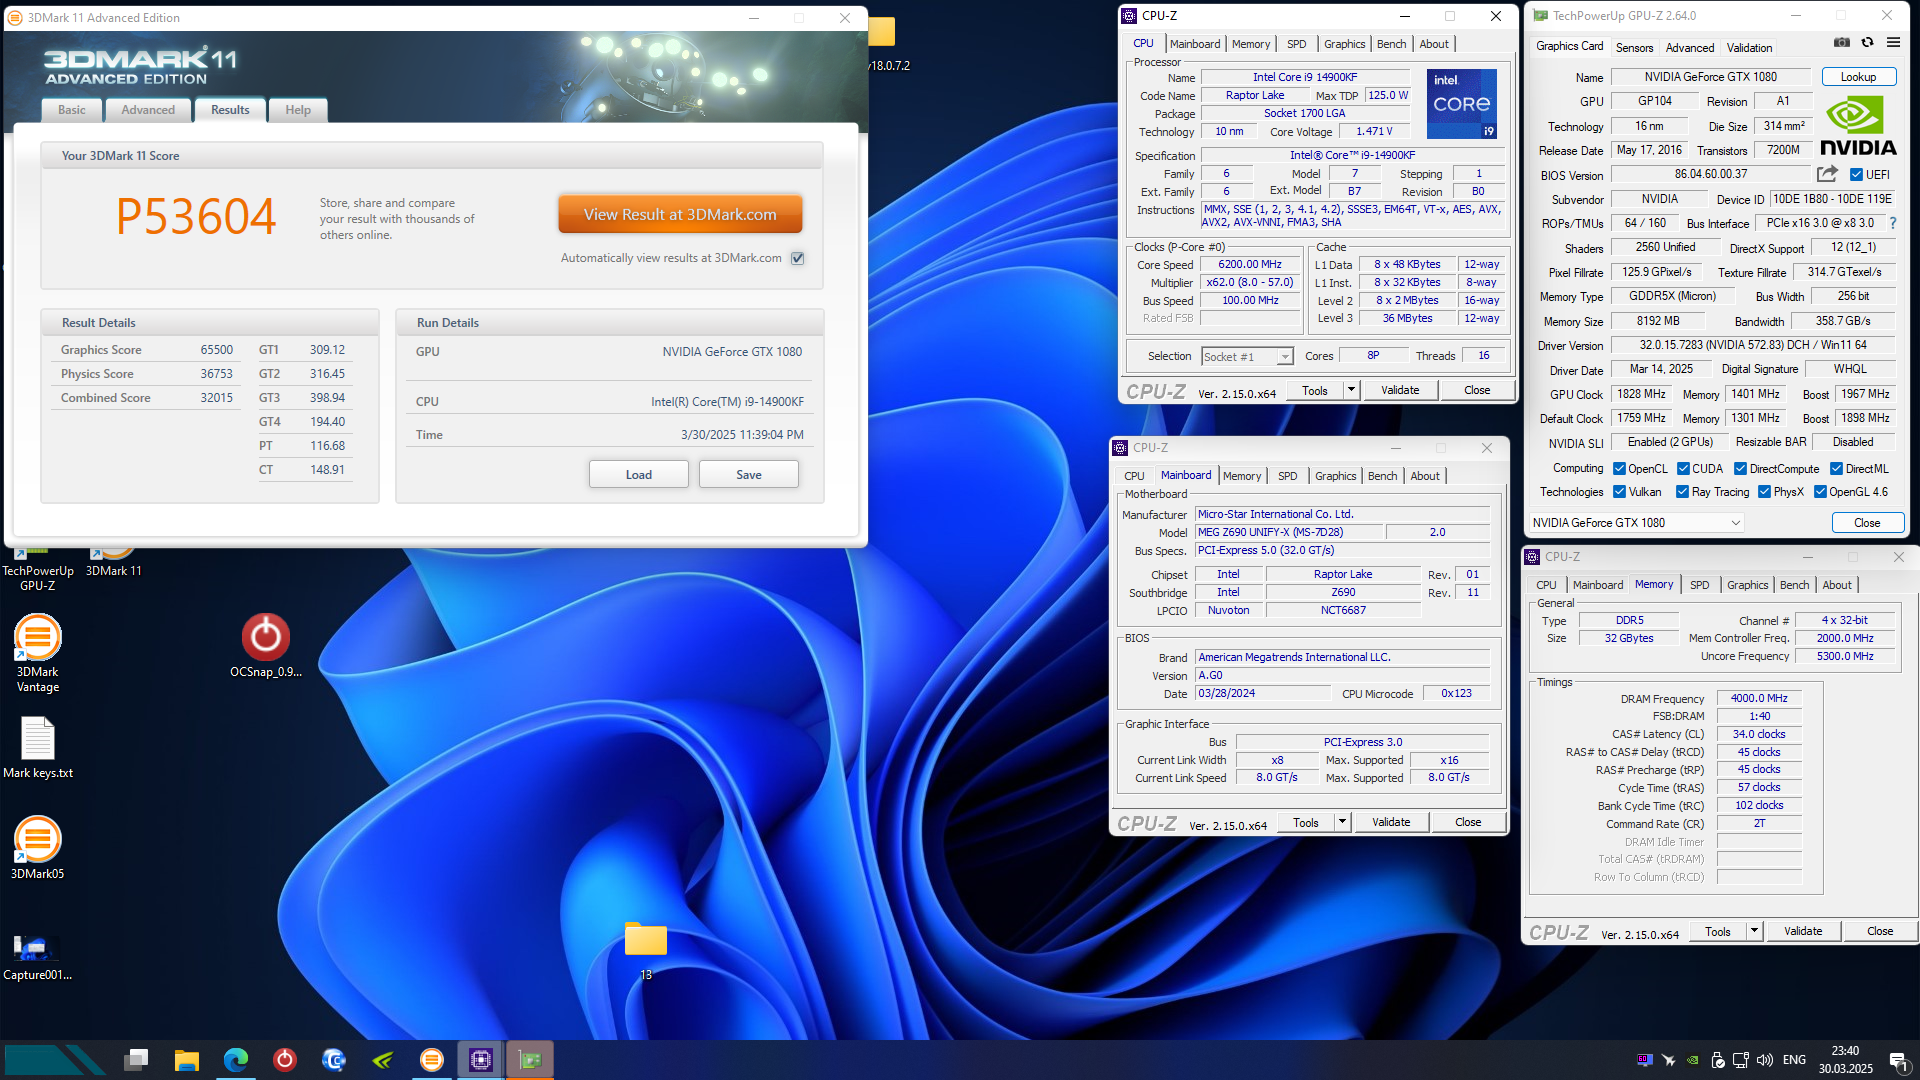Image resolution: width=1920 pixels, height=1080 pixels.
Task: Switch to Basic tab in 3DMark 11
Action: 72,110
